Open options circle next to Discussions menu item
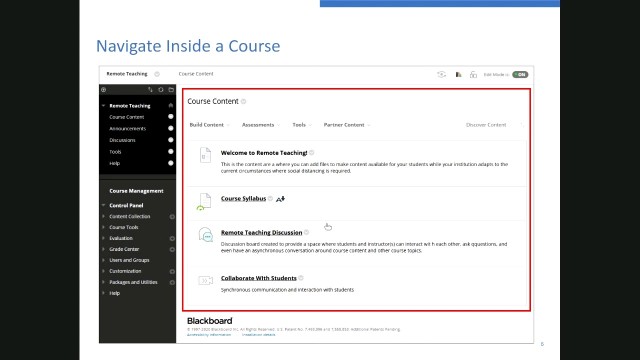The width and height of the screenshot is (640, 360). (x=171, y=140)
